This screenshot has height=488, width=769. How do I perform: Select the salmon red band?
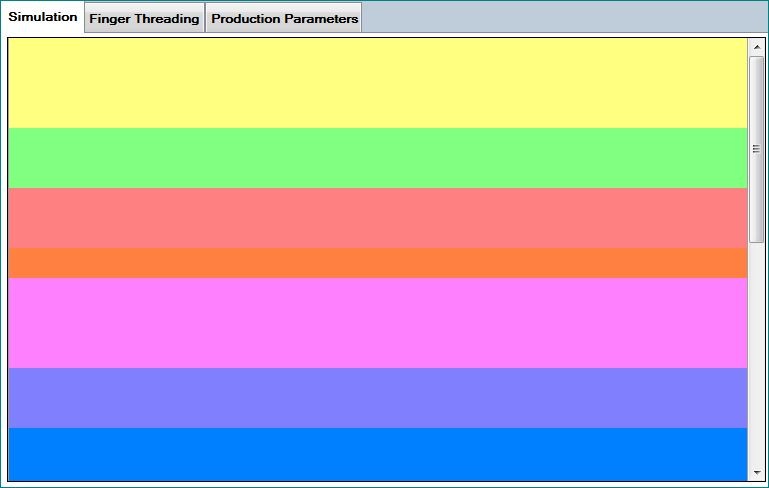tap(377, 218)
